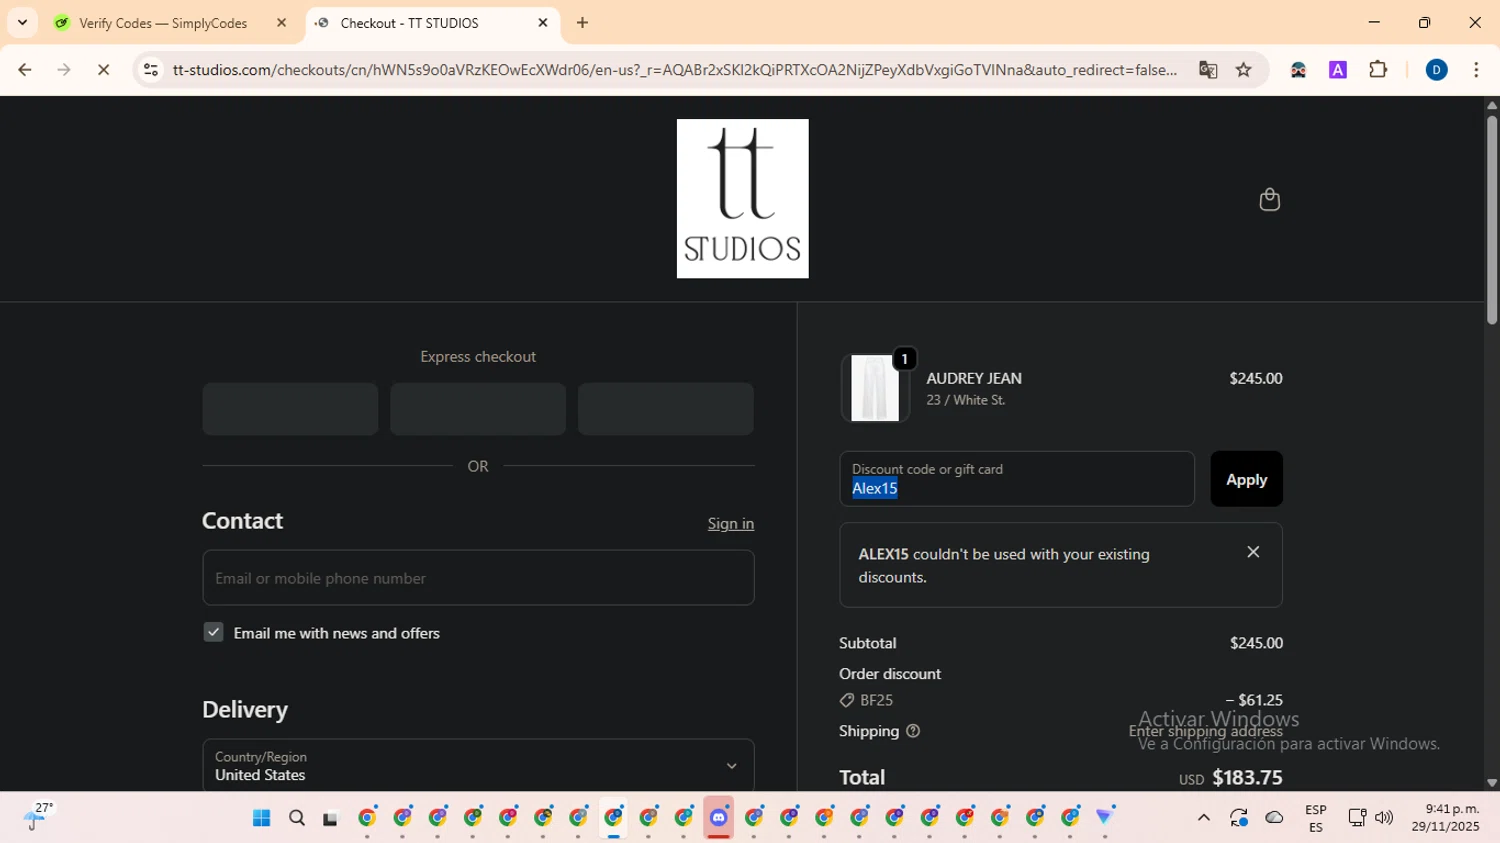Image resolution: width=1500 pixels, height=843 pixels.
Task: Open the Windows Start menu
Action: coord(262,818)
